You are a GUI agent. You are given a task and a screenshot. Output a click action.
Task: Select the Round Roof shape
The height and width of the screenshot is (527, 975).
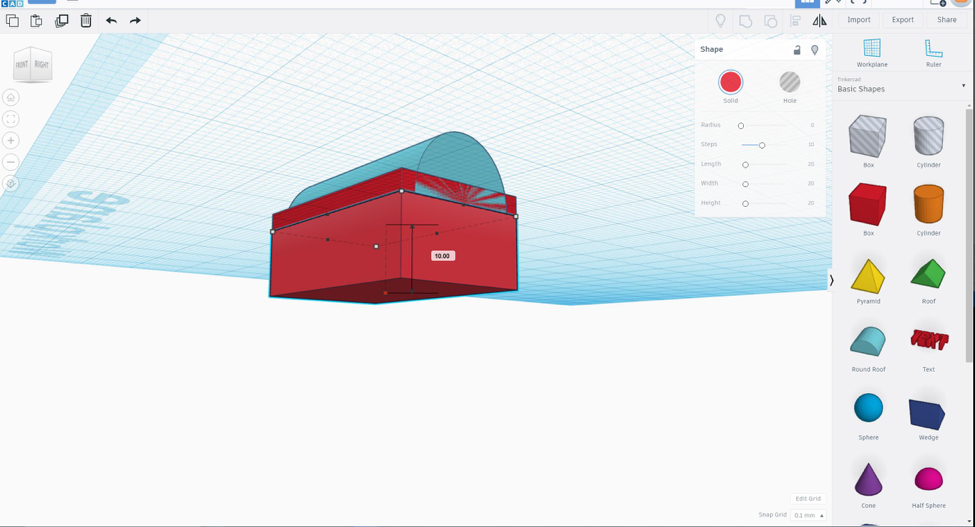[868, 341]
